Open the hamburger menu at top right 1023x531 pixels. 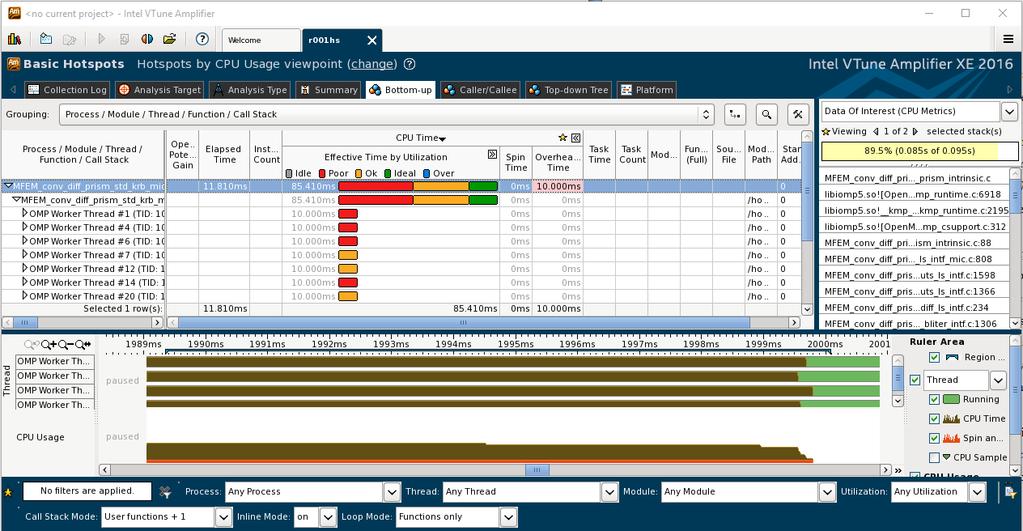[x=1008, y=40]
